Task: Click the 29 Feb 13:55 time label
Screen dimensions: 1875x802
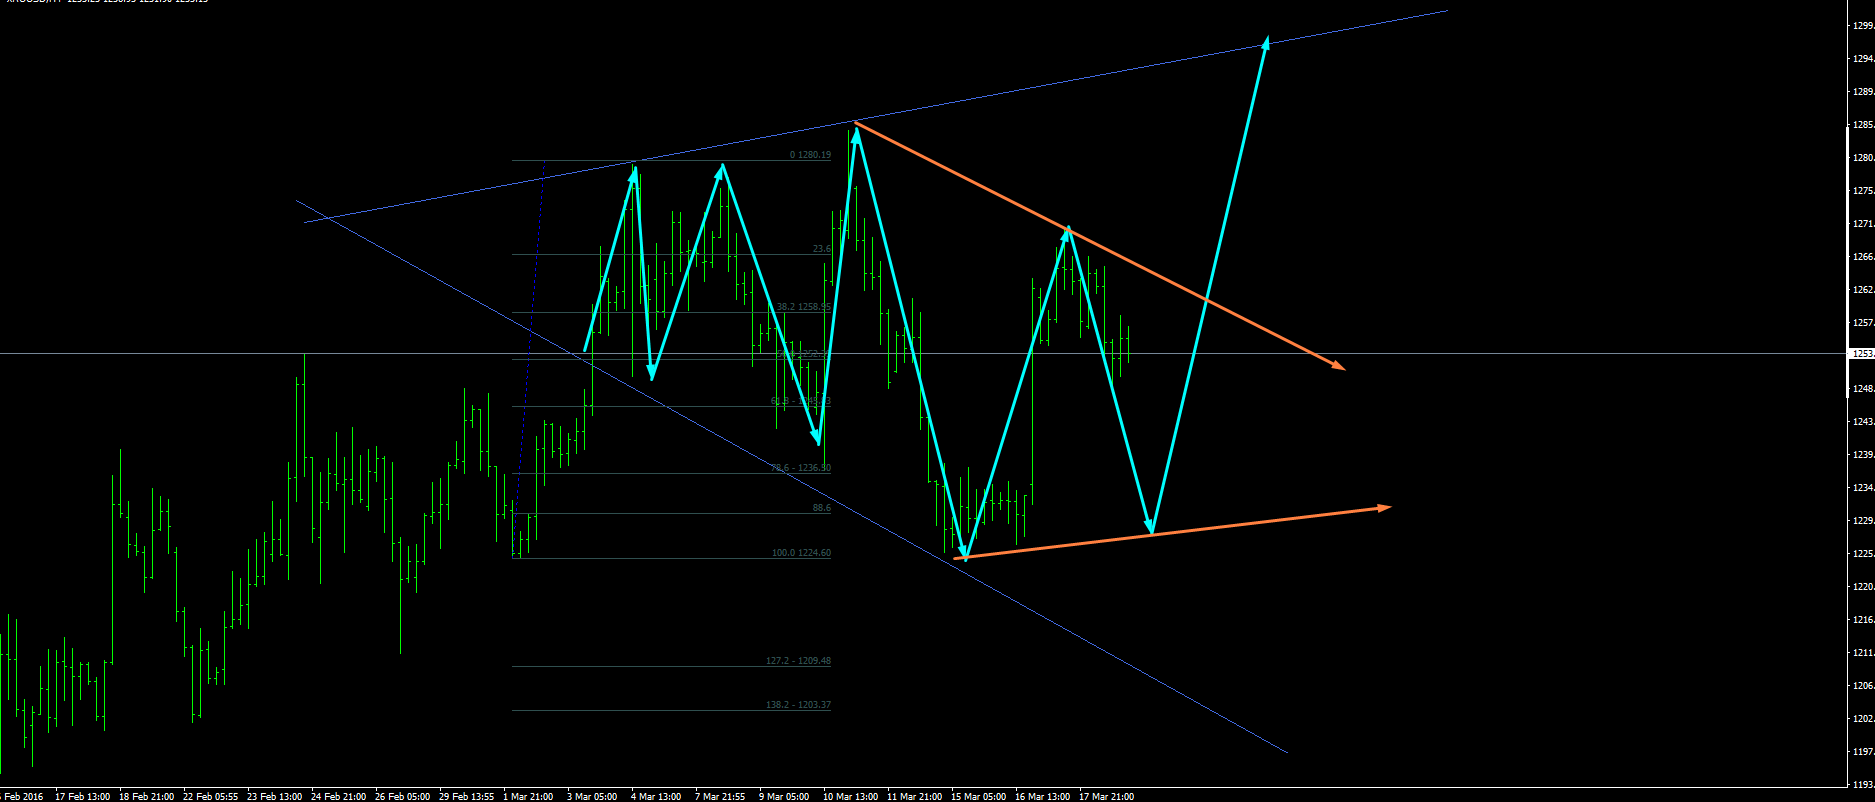Action: point(466,796)
